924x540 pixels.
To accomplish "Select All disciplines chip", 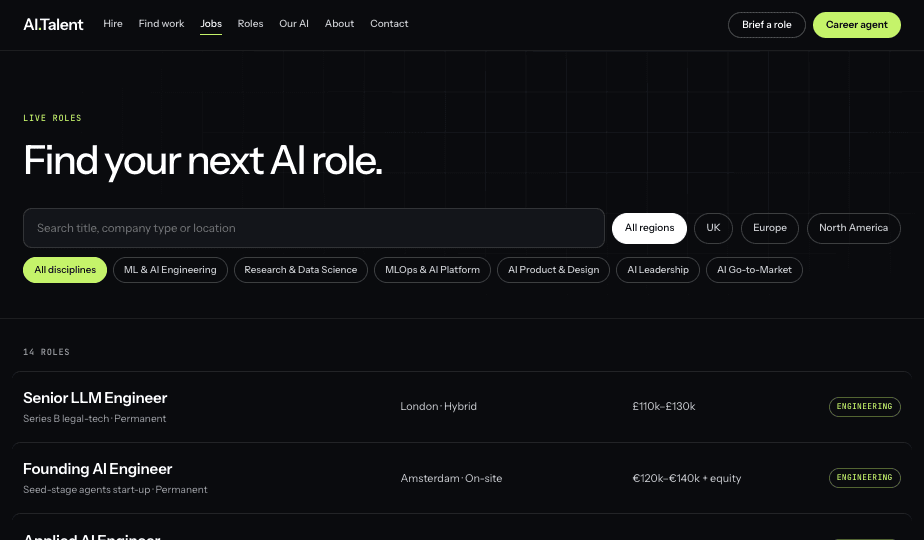I will click(65, 270).
